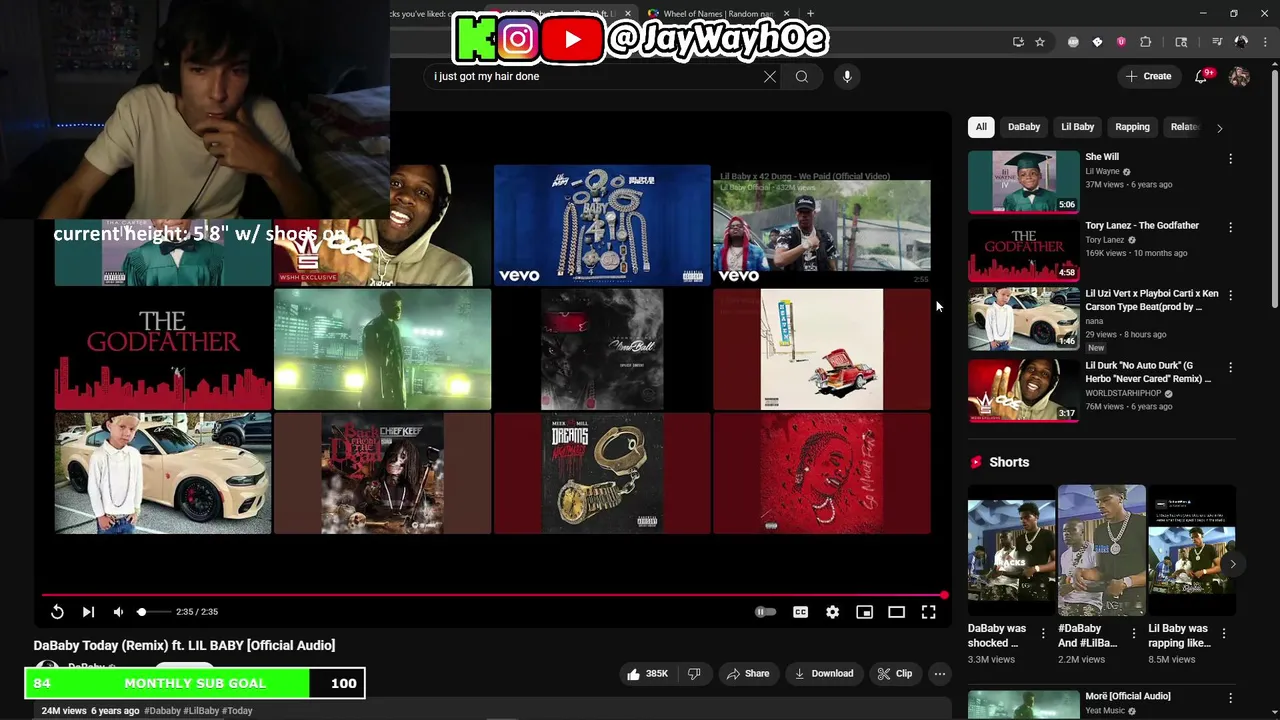Clear the YouTube search box text
Screen dimensions: 1280x720
click(x=770, y=77)
